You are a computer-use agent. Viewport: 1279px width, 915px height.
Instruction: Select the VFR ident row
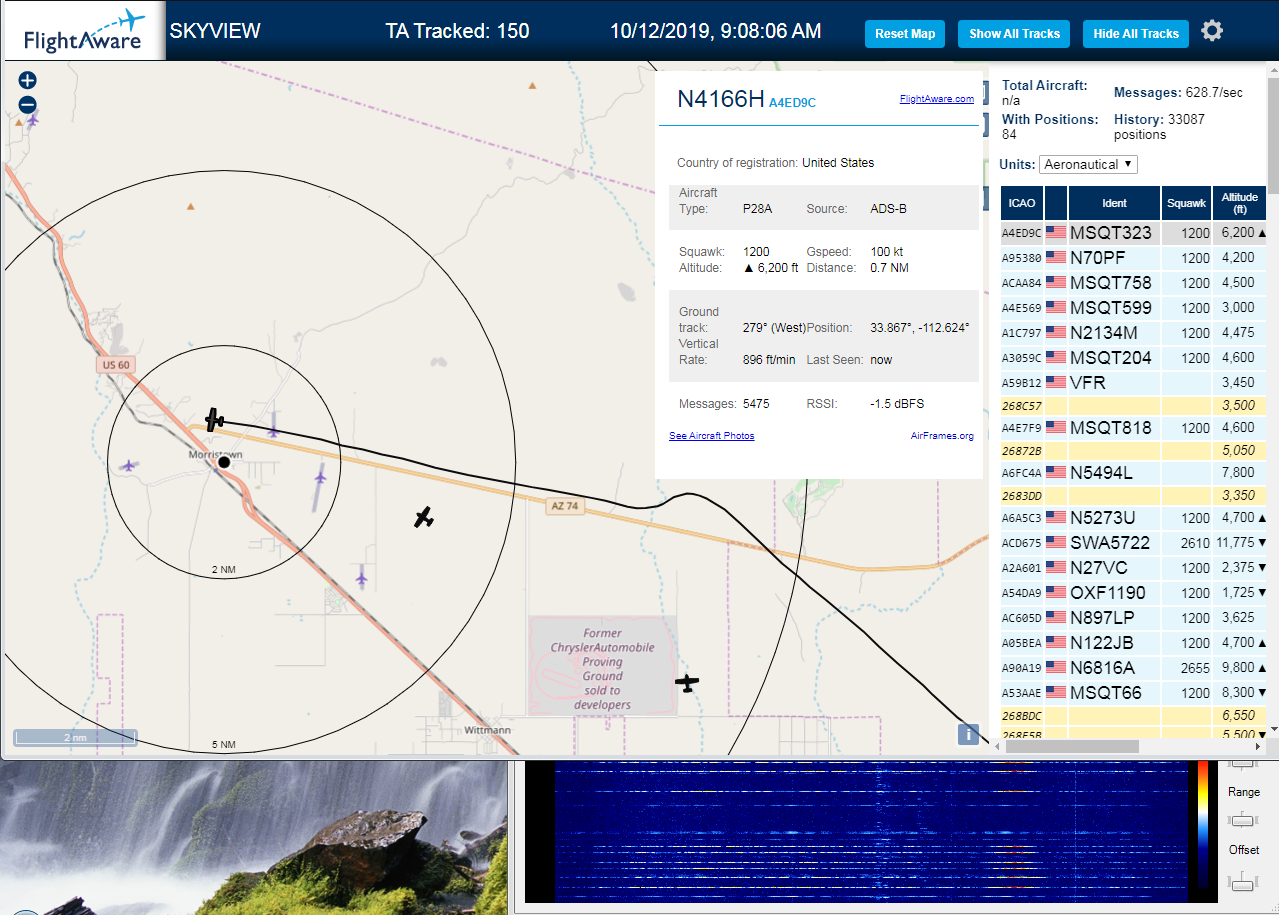(x=1134, y=383)
